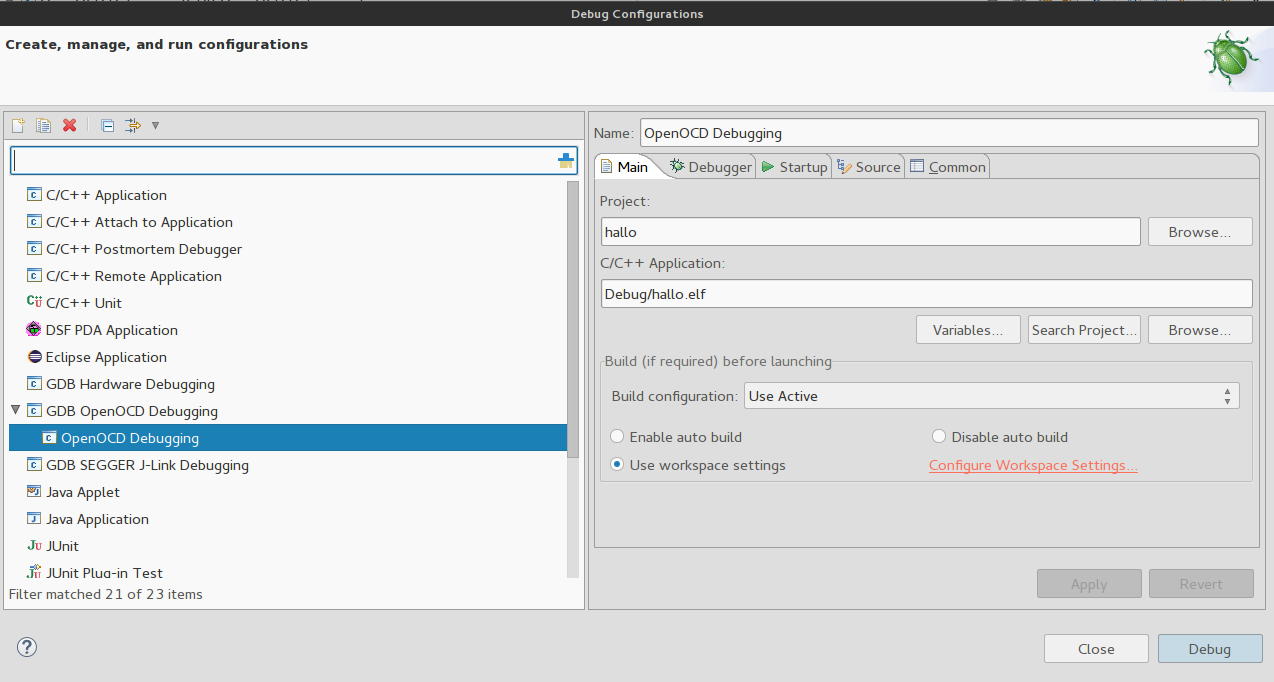Click the Project field 'hallo'
1274x682 pixels.
point(870,232)
